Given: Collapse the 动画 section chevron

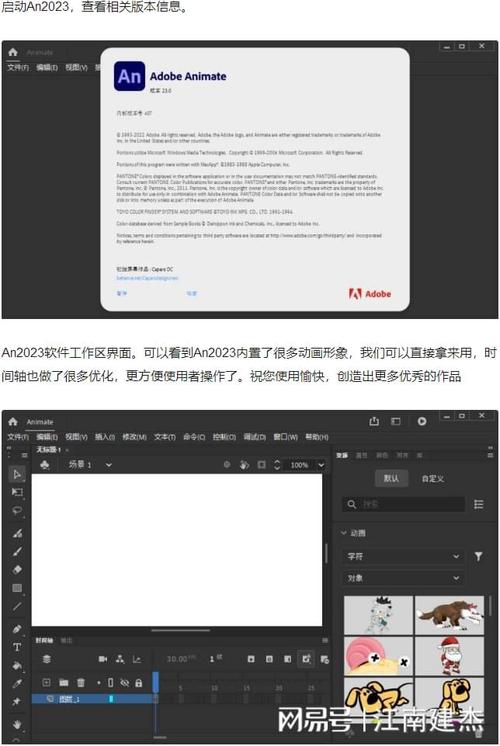Looking at the screenshot, I should pos(344,533).
